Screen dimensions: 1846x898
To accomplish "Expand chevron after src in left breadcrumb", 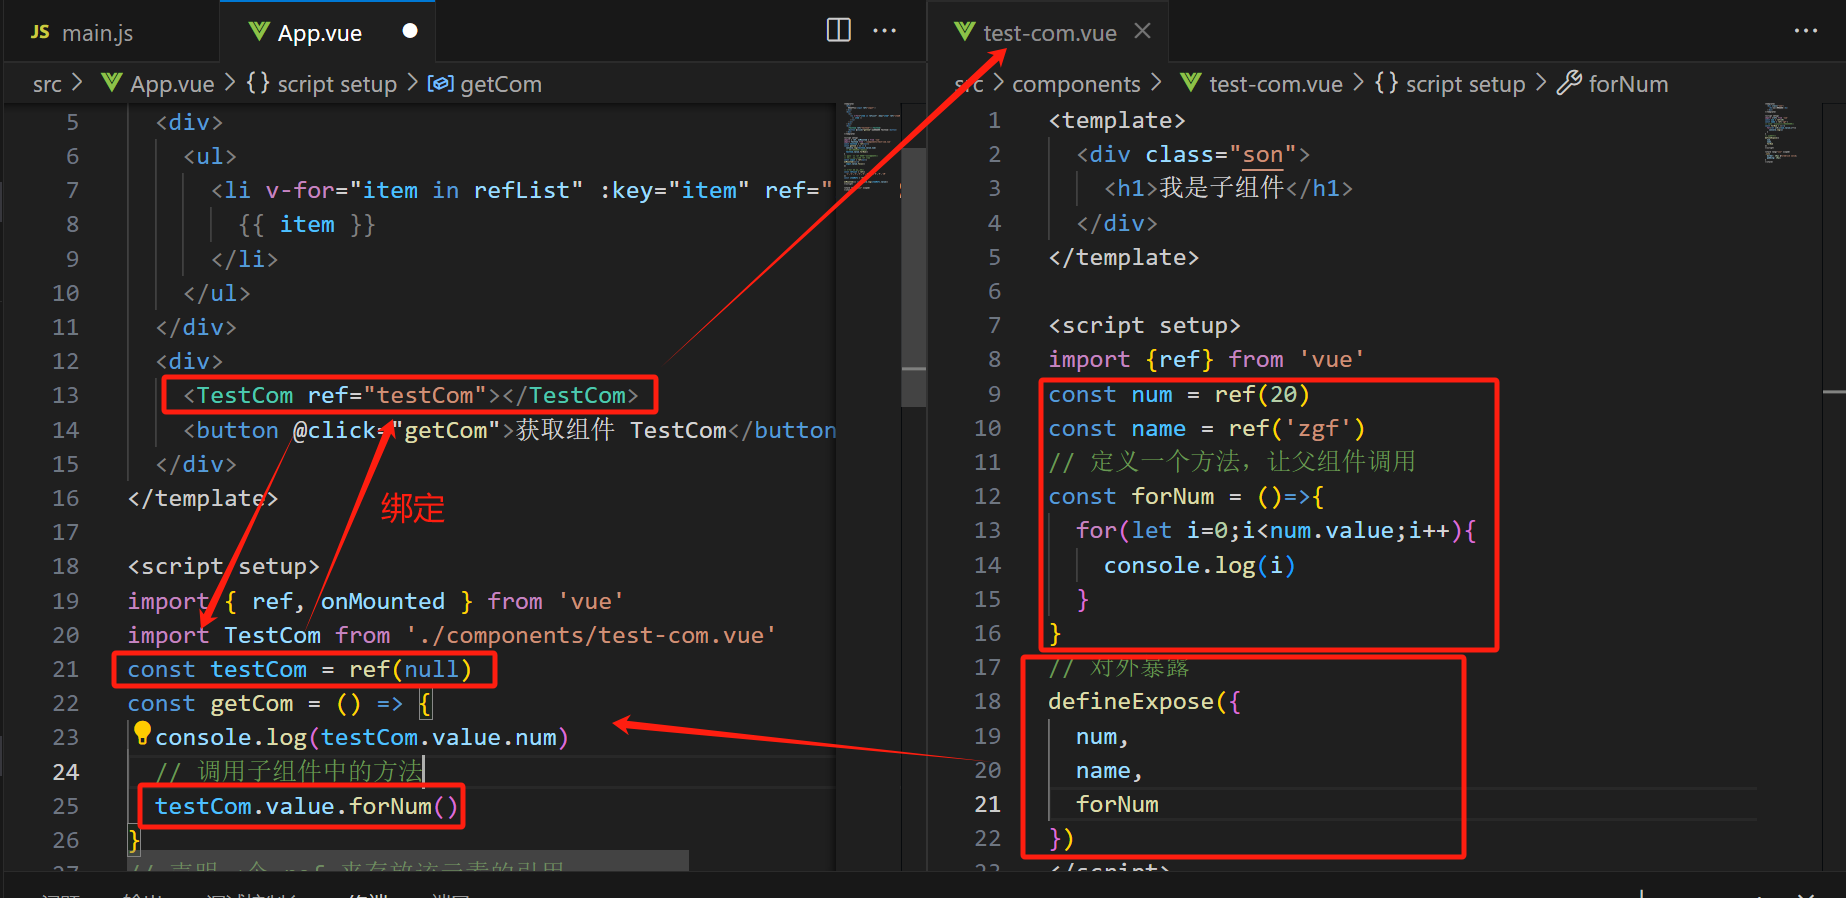I will coord(78,83).
